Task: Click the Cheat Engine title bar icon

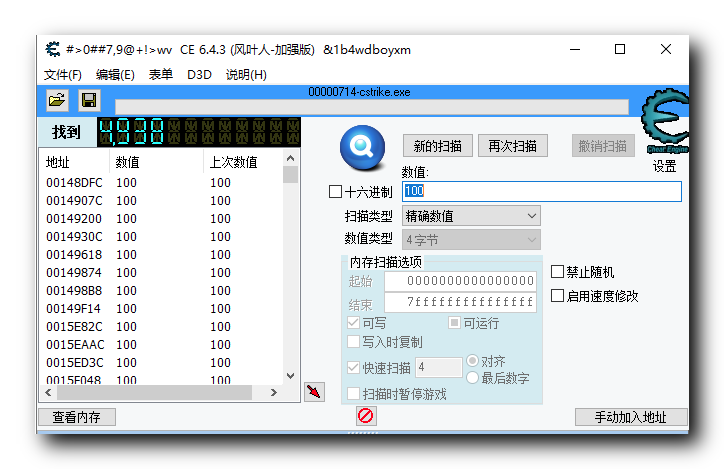Action: 53,49
